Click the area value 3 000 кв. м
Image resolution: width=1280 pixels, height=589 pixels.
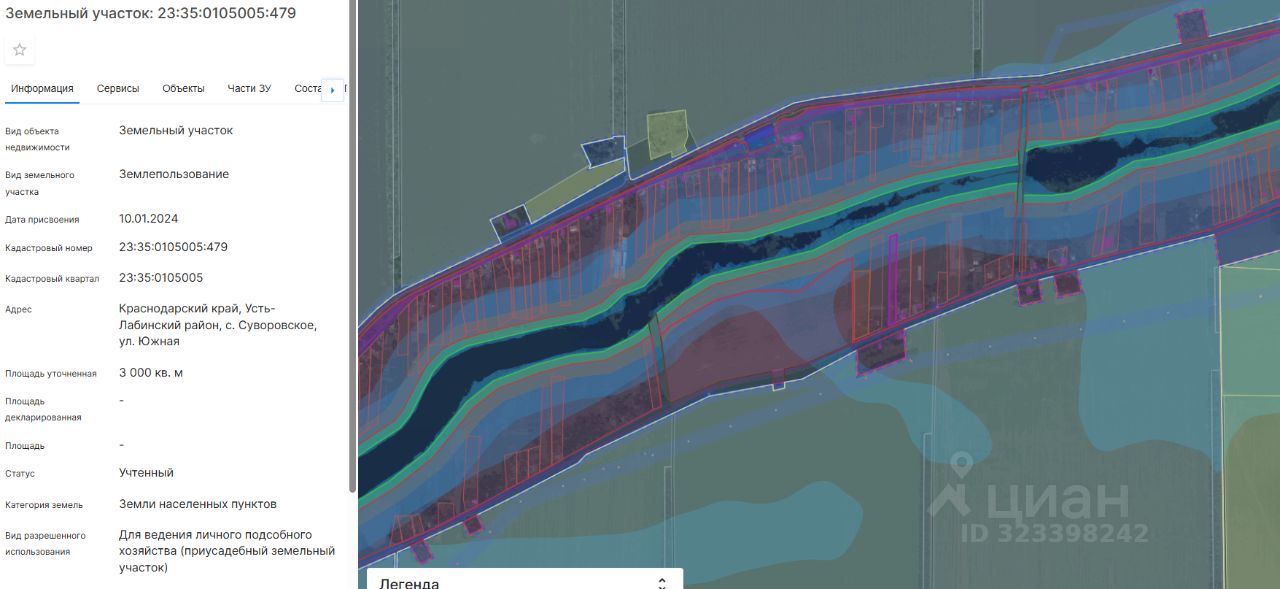pyautogui.click(x=151, y=373)
